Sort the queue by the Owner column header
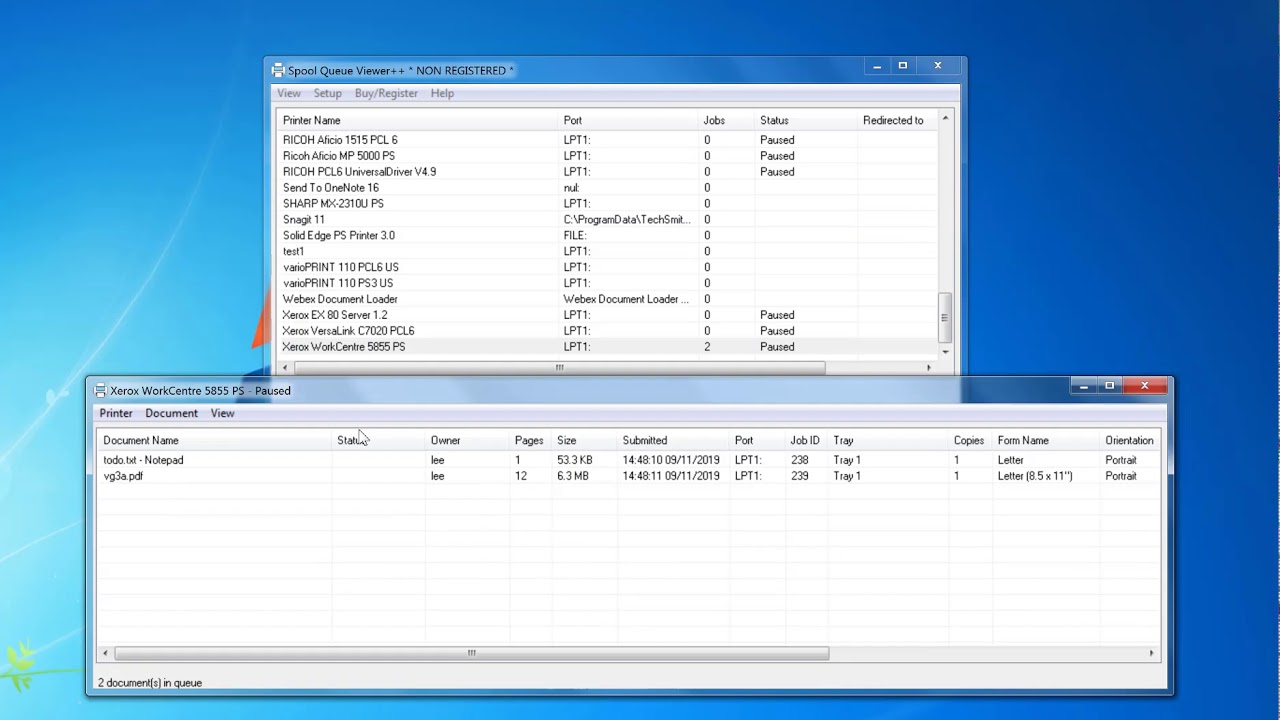The width and height of the screenshot is (1280, 720). pos(467,440)
